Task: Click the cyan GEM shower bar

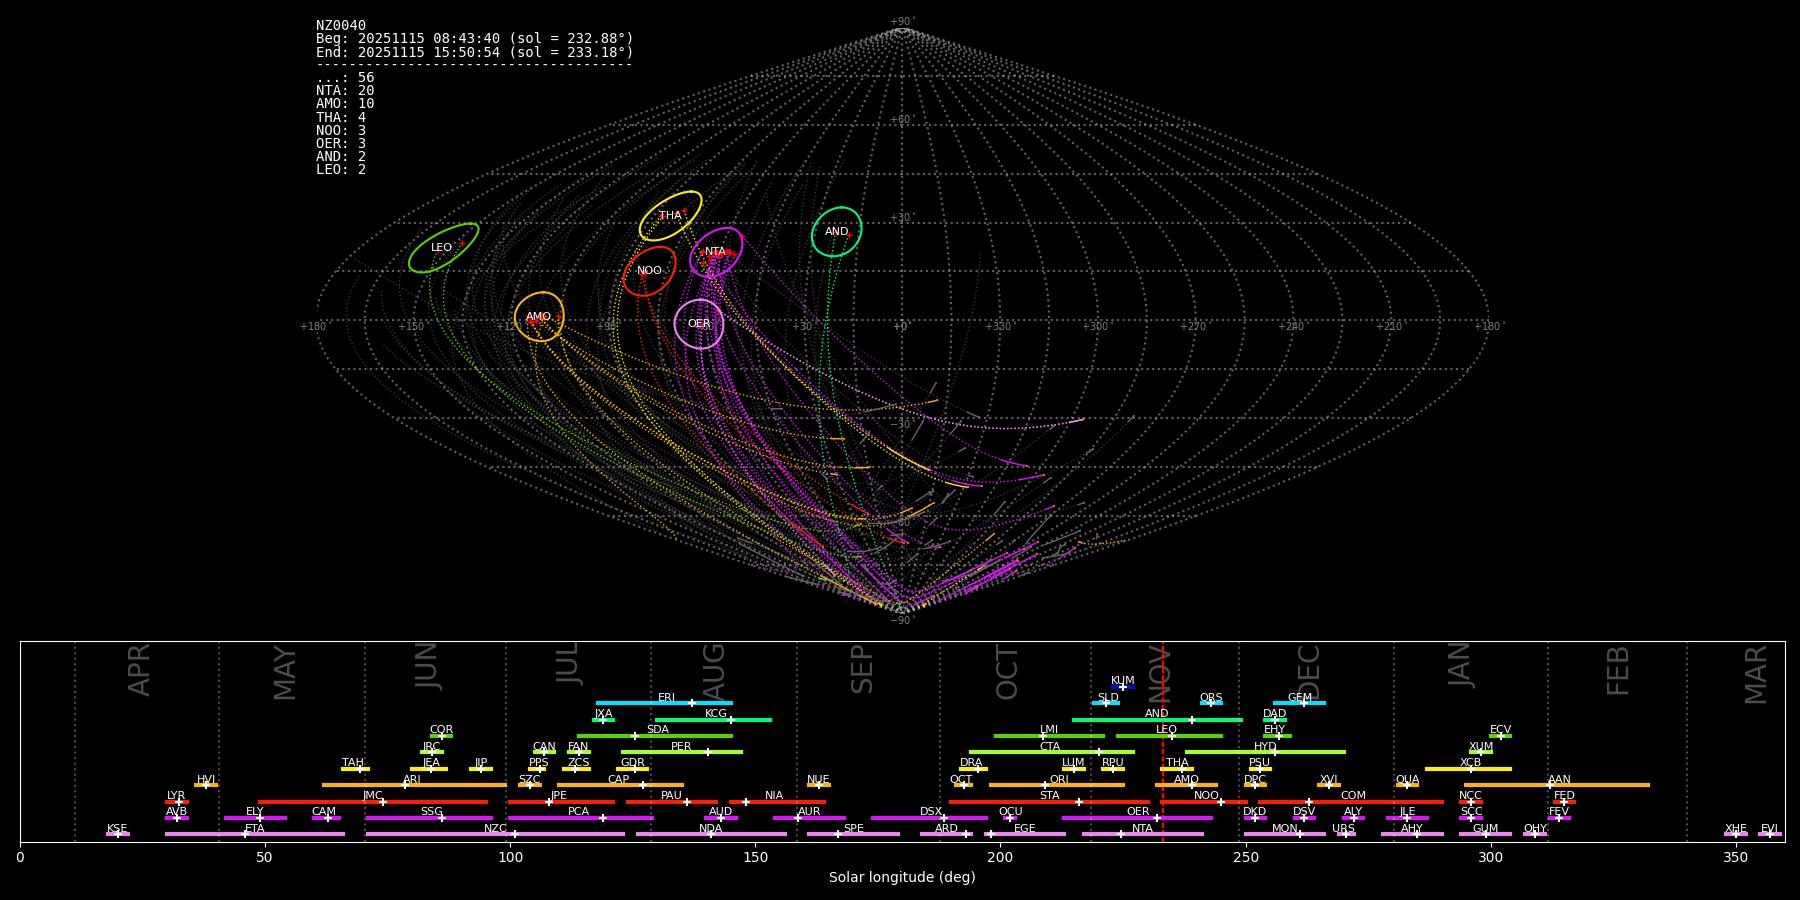Action: 1299,703
